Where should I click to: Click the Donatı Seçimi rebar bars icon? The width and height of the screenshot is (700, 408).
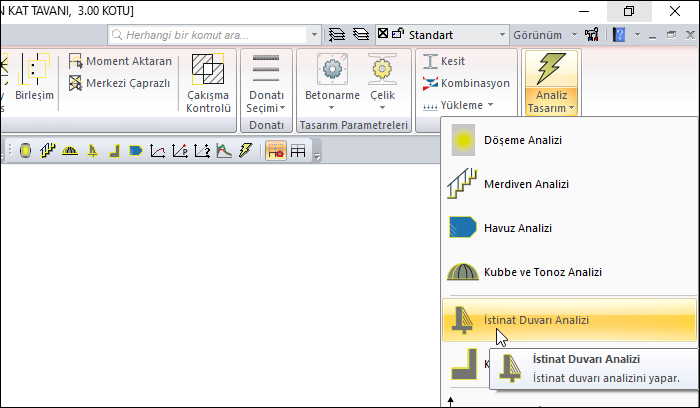(266, 69)
